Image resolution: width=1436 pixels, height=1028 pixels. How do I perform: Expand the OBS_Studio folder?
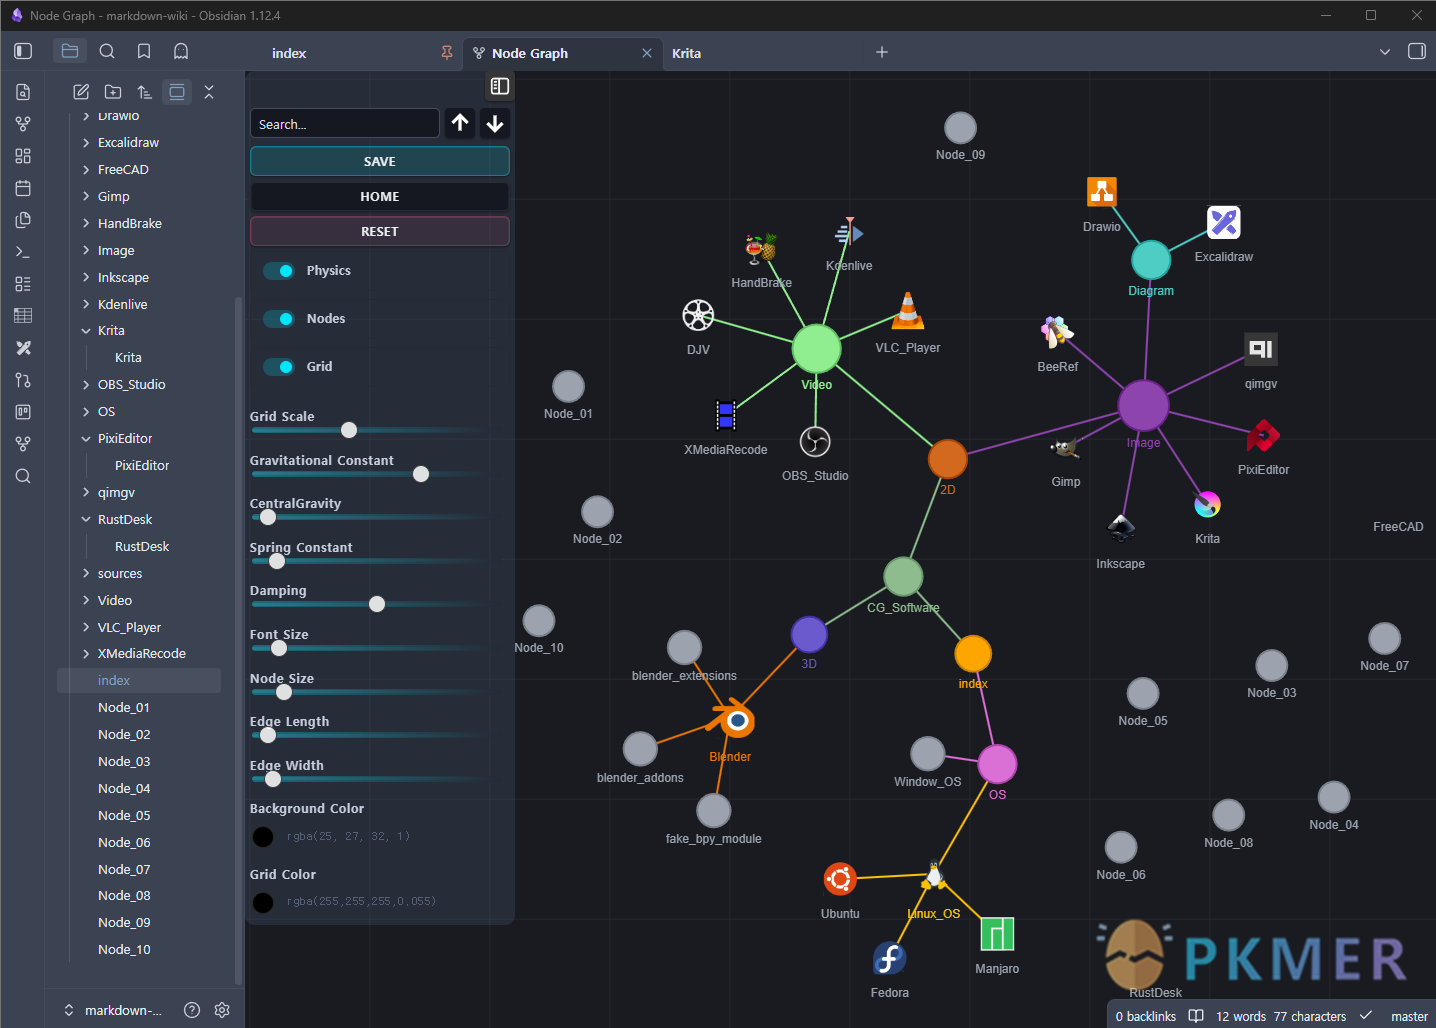[x=86, y=385]
